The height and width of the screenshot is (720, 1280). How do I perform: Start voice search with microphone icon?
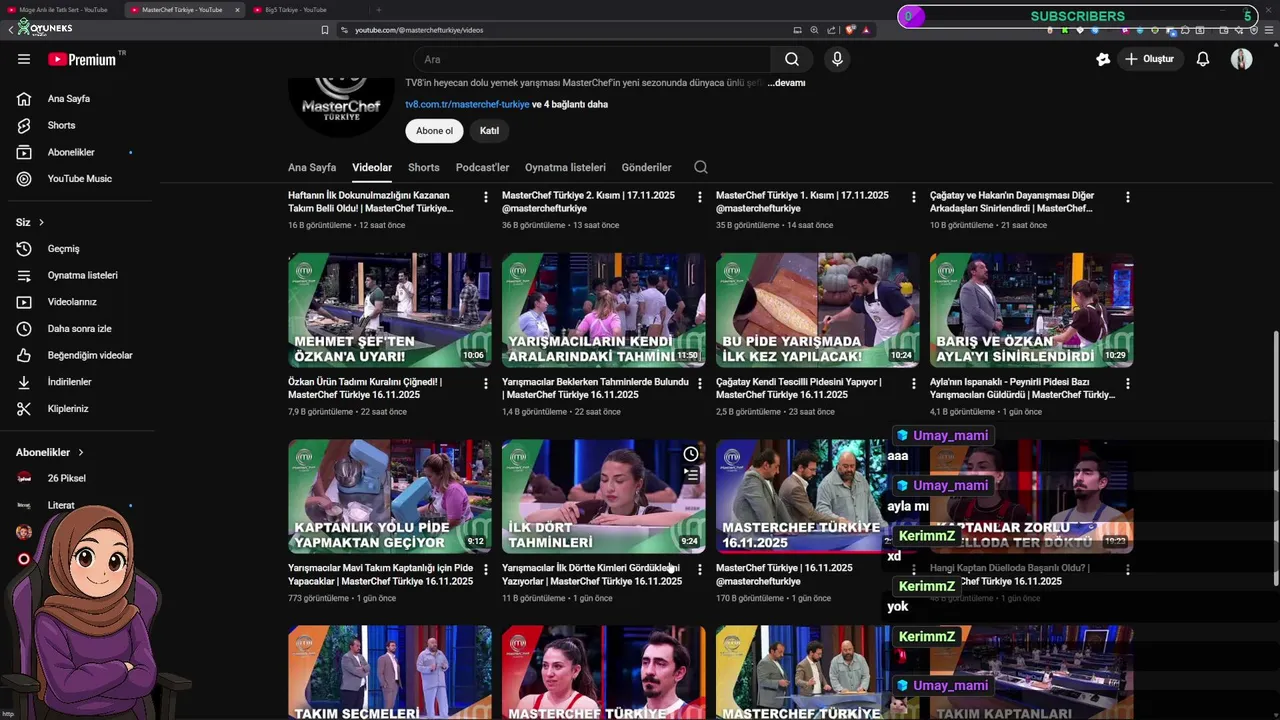pyautogui.click(x=837, y=59)
